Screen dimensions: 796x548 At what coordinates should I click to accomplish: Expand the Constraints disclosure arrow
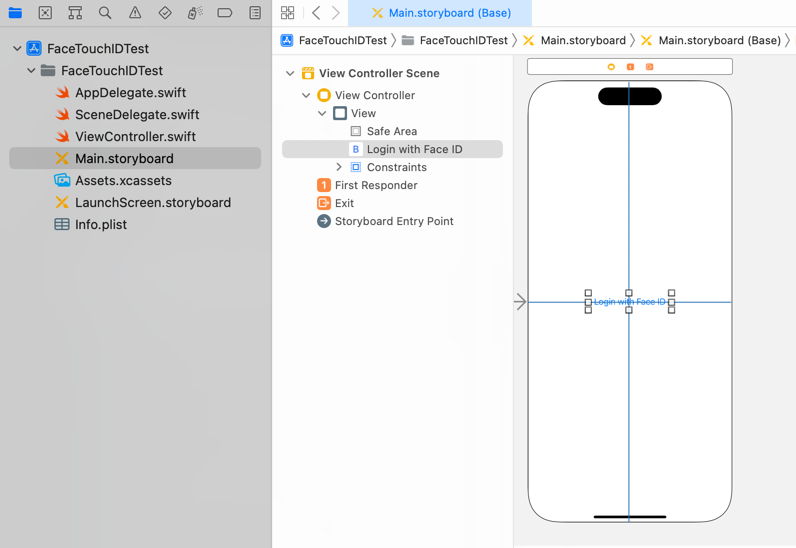339,167
